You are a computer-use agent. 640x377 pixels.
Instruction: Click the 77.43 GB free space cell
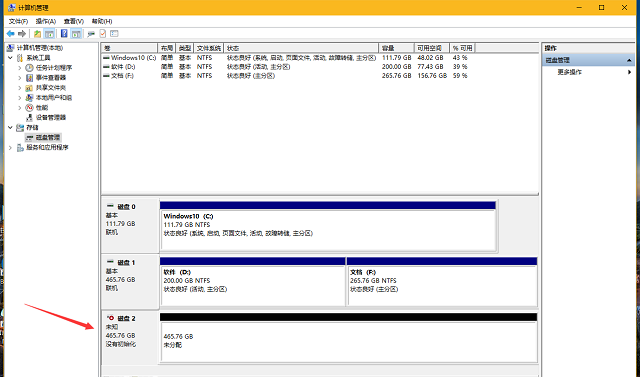(x=430, y=67)
